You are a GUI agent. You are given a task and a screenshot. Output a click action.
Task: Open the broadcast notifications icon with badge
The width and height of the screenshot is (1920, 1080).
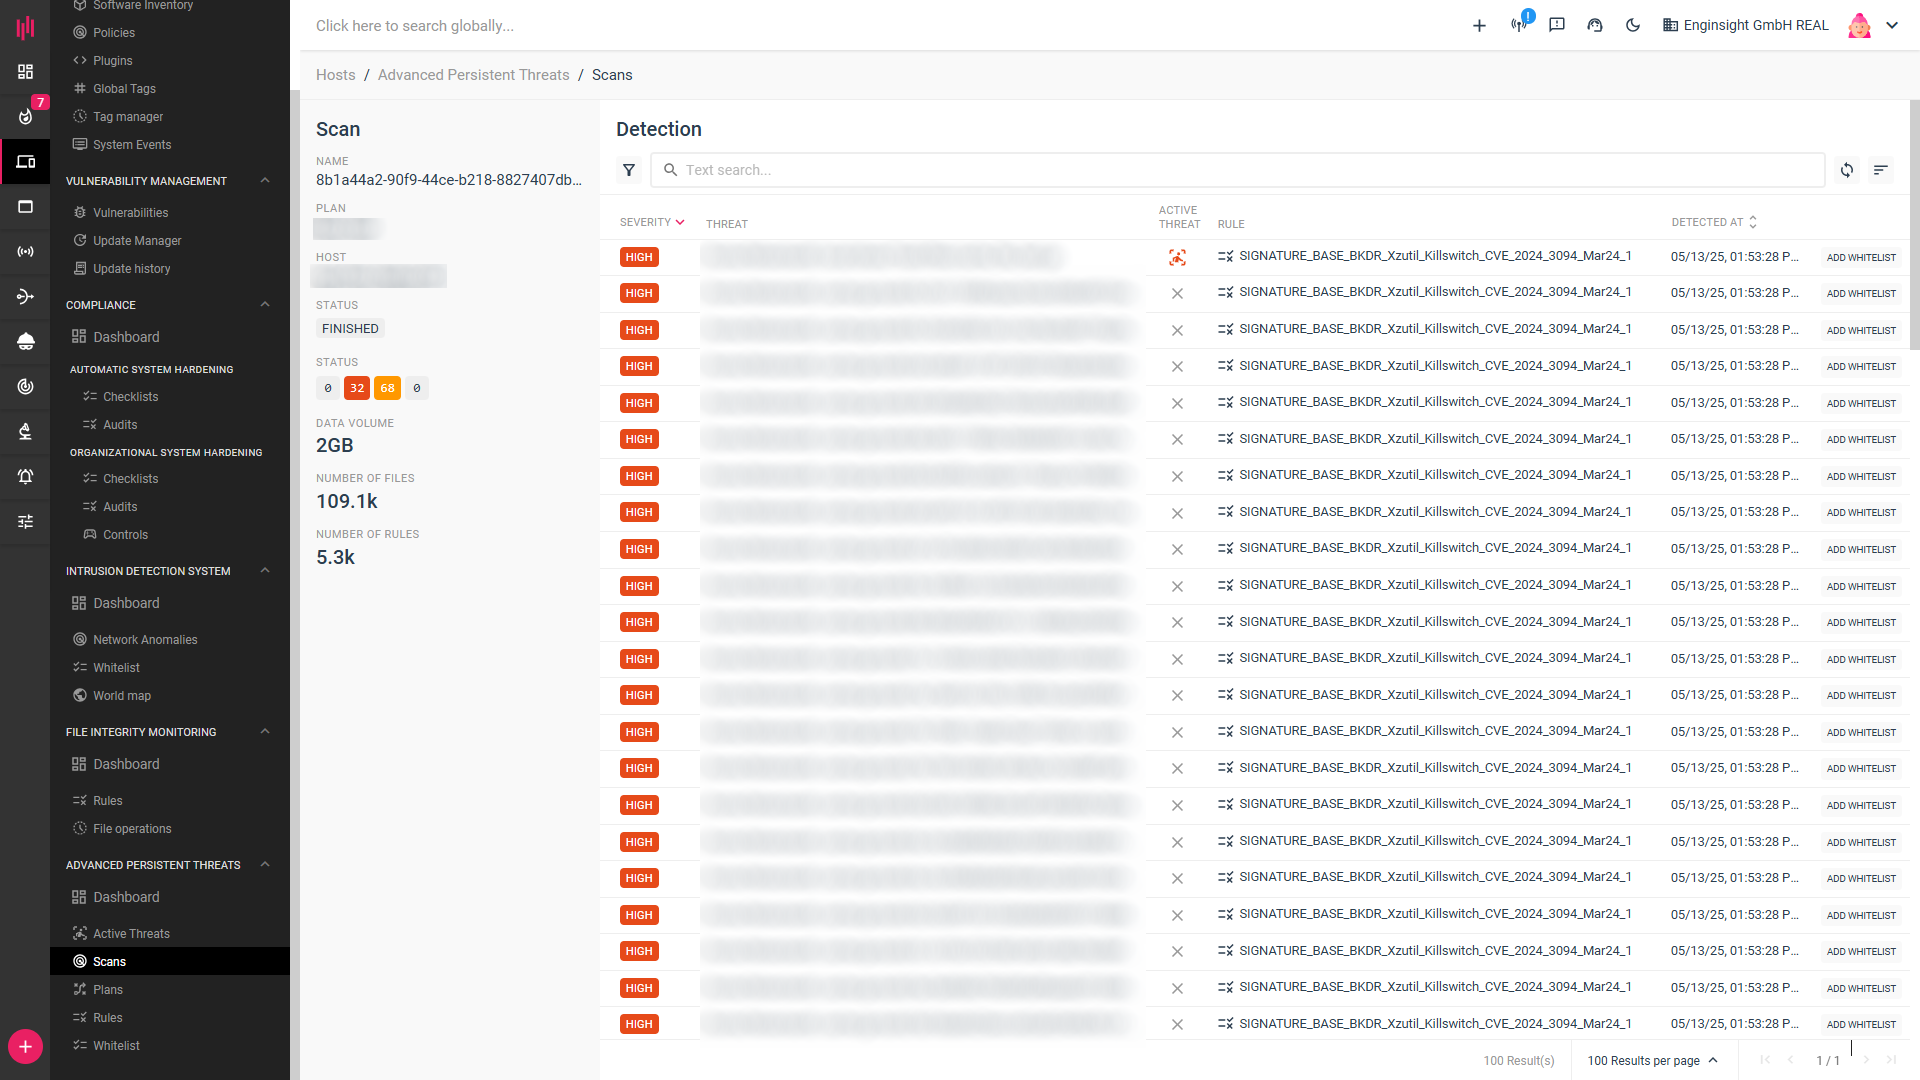(1519, 25)
